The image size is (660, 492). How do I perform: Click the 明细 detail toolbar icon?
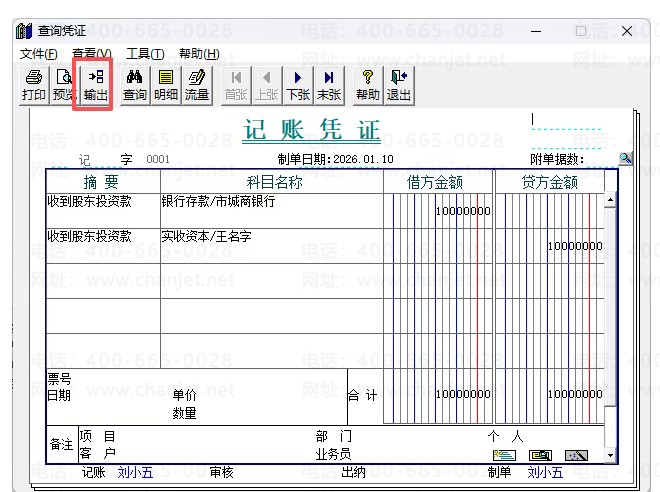tap(166, 85)
